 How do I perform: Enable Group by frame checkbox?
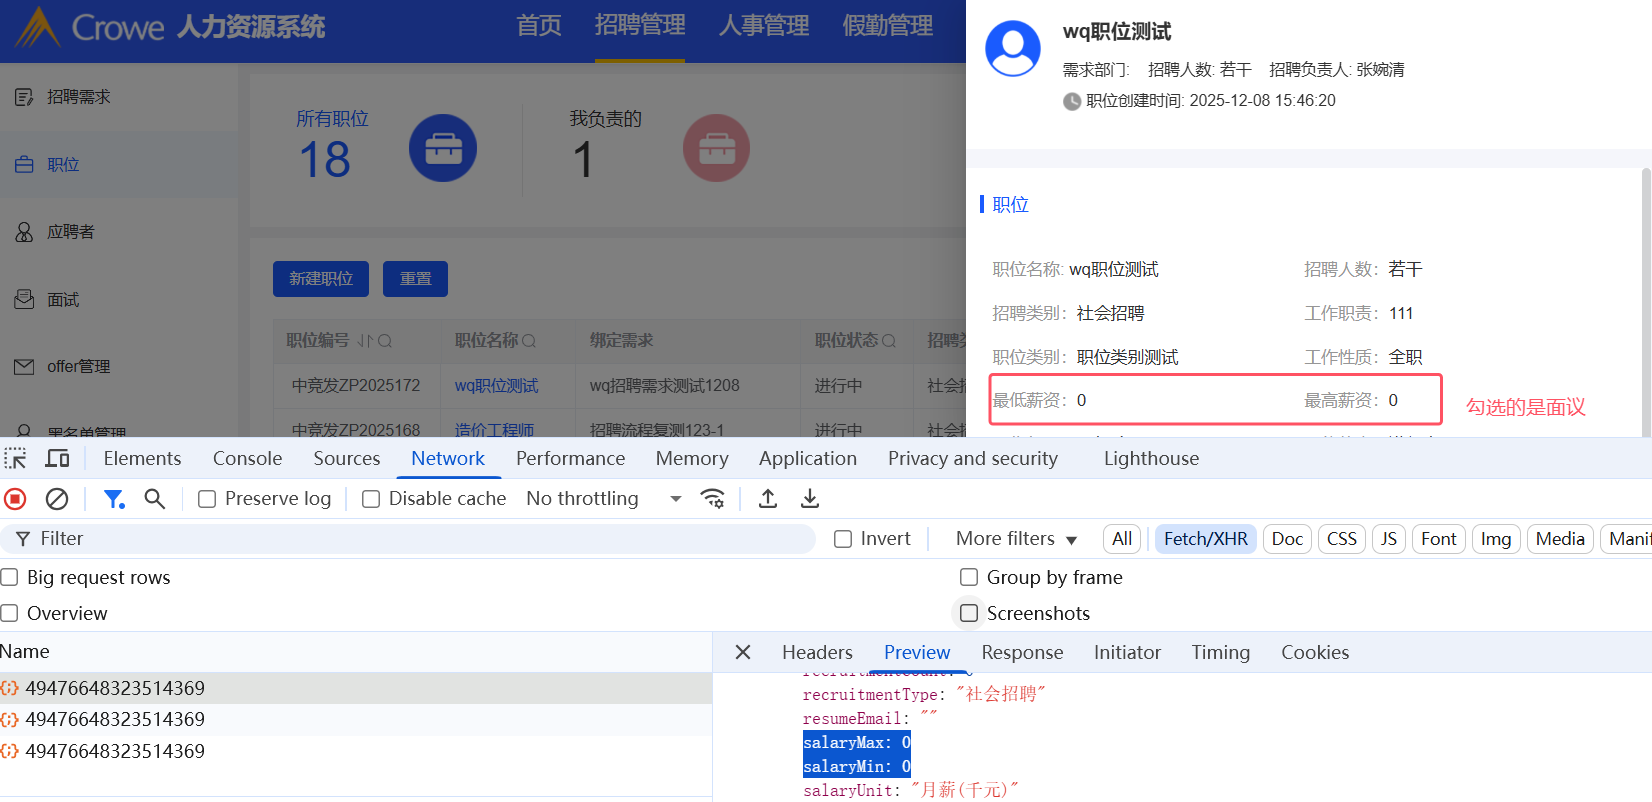969,577
